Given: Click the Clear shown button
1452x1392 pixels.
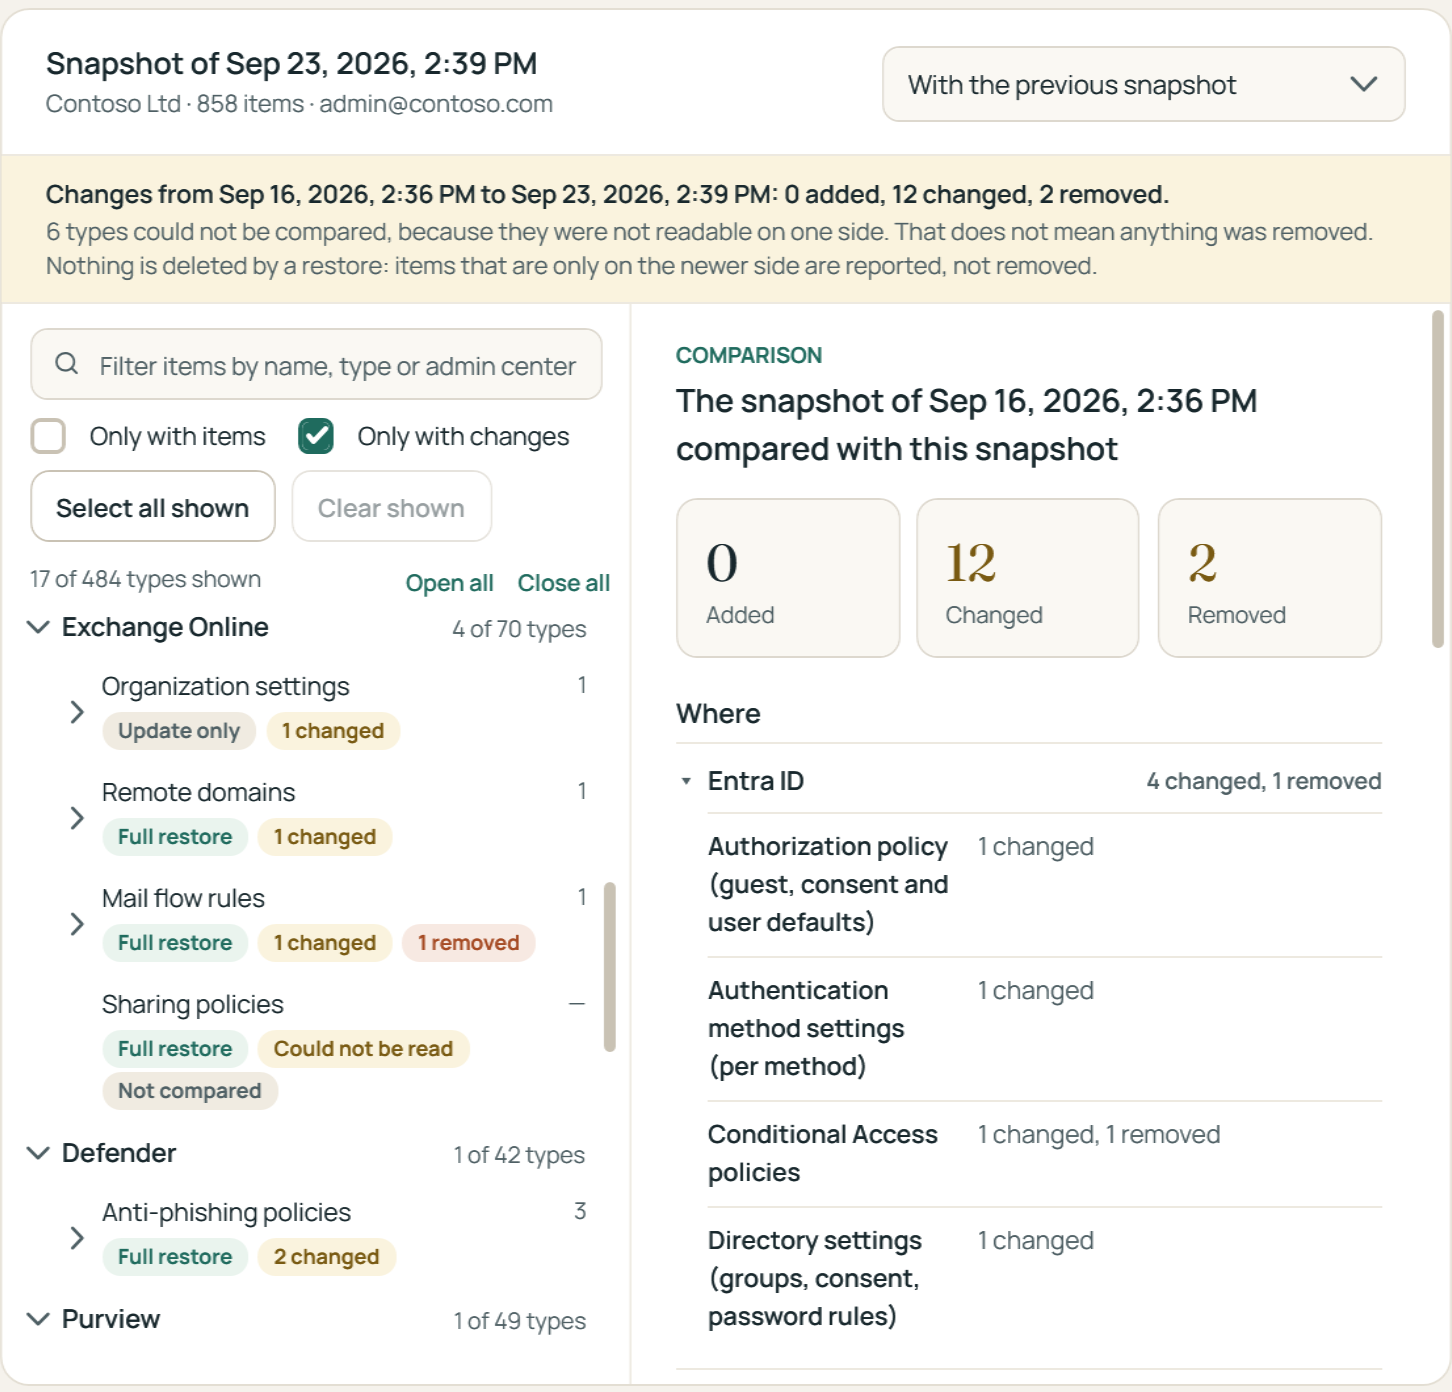Looking at the screenshot, I should [x=391, y=506].
